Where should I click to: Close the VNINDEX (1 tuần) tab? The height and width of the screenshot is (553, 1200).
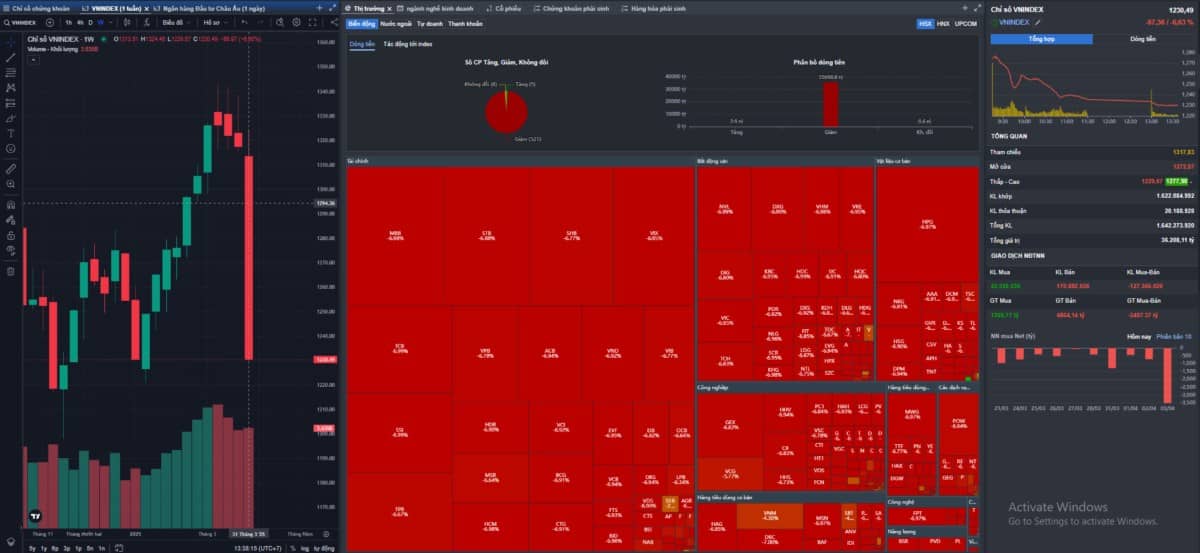(147, 8)
